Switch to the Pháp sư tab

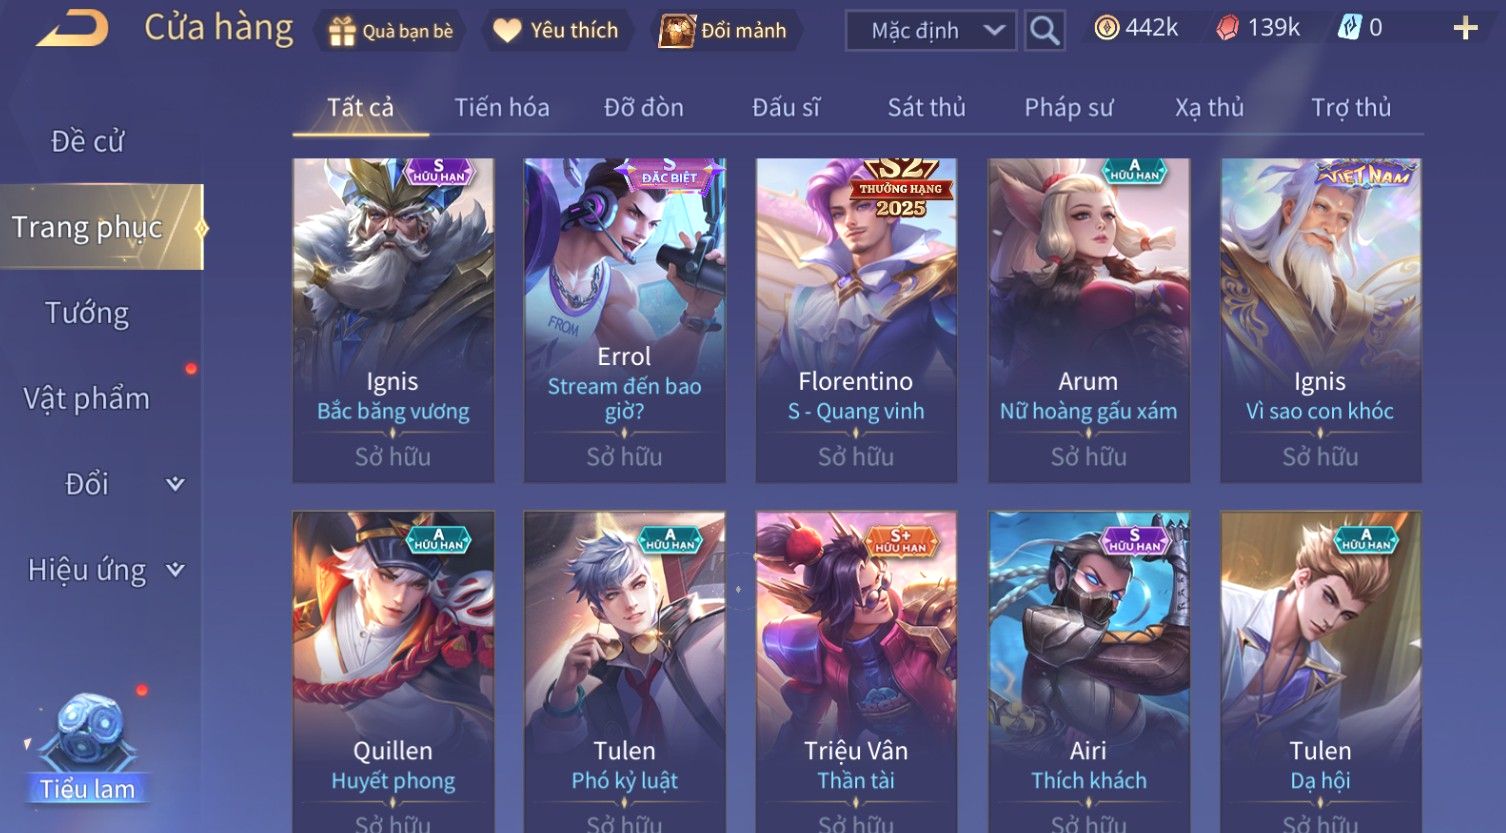point(1068,107)
